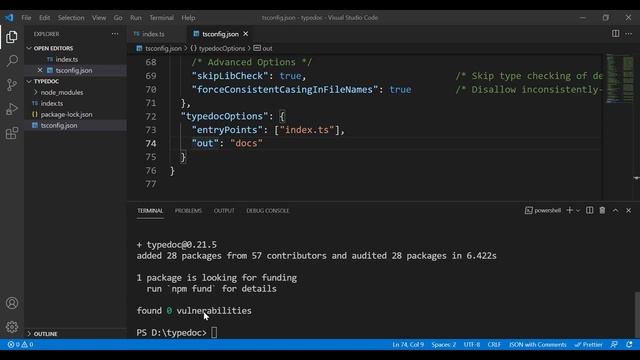Open the Go menu
The height and width of the screenshot is (360, 640).
[118, 18]
